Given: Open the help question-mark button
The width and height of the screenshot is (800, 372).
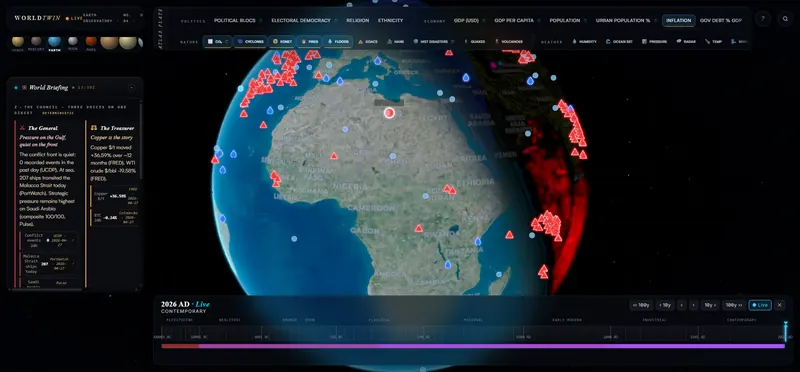Looking at the screenshot, I should click(x=763, y=19).
